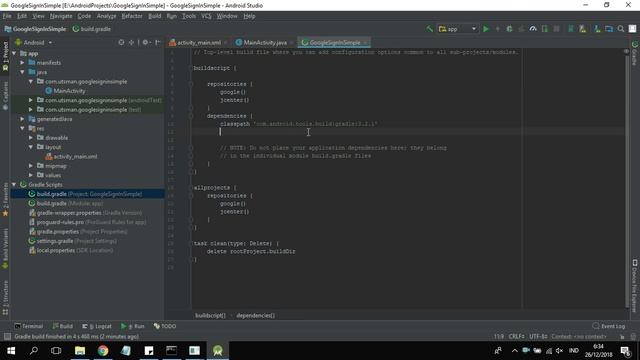The width and height of the screenshot is (640, 360).
Task: Open Gradle side tool window
Action: [635, 53]
